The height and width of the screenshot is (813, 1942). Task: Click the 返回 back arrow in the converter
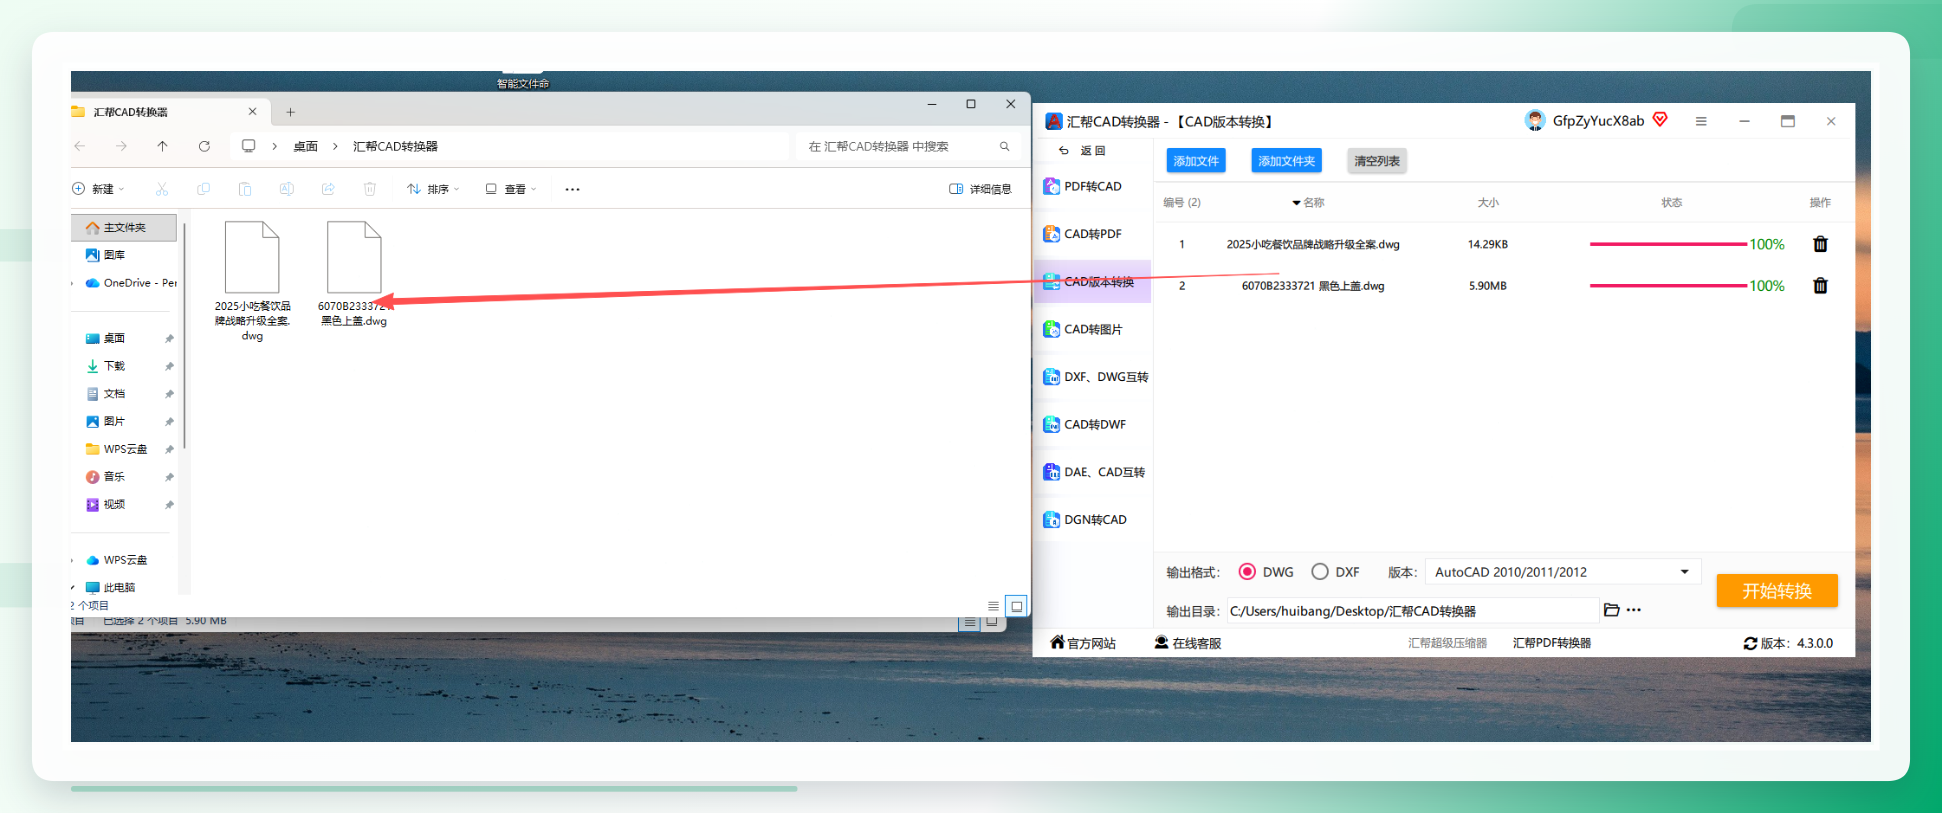pos(1064,151)
